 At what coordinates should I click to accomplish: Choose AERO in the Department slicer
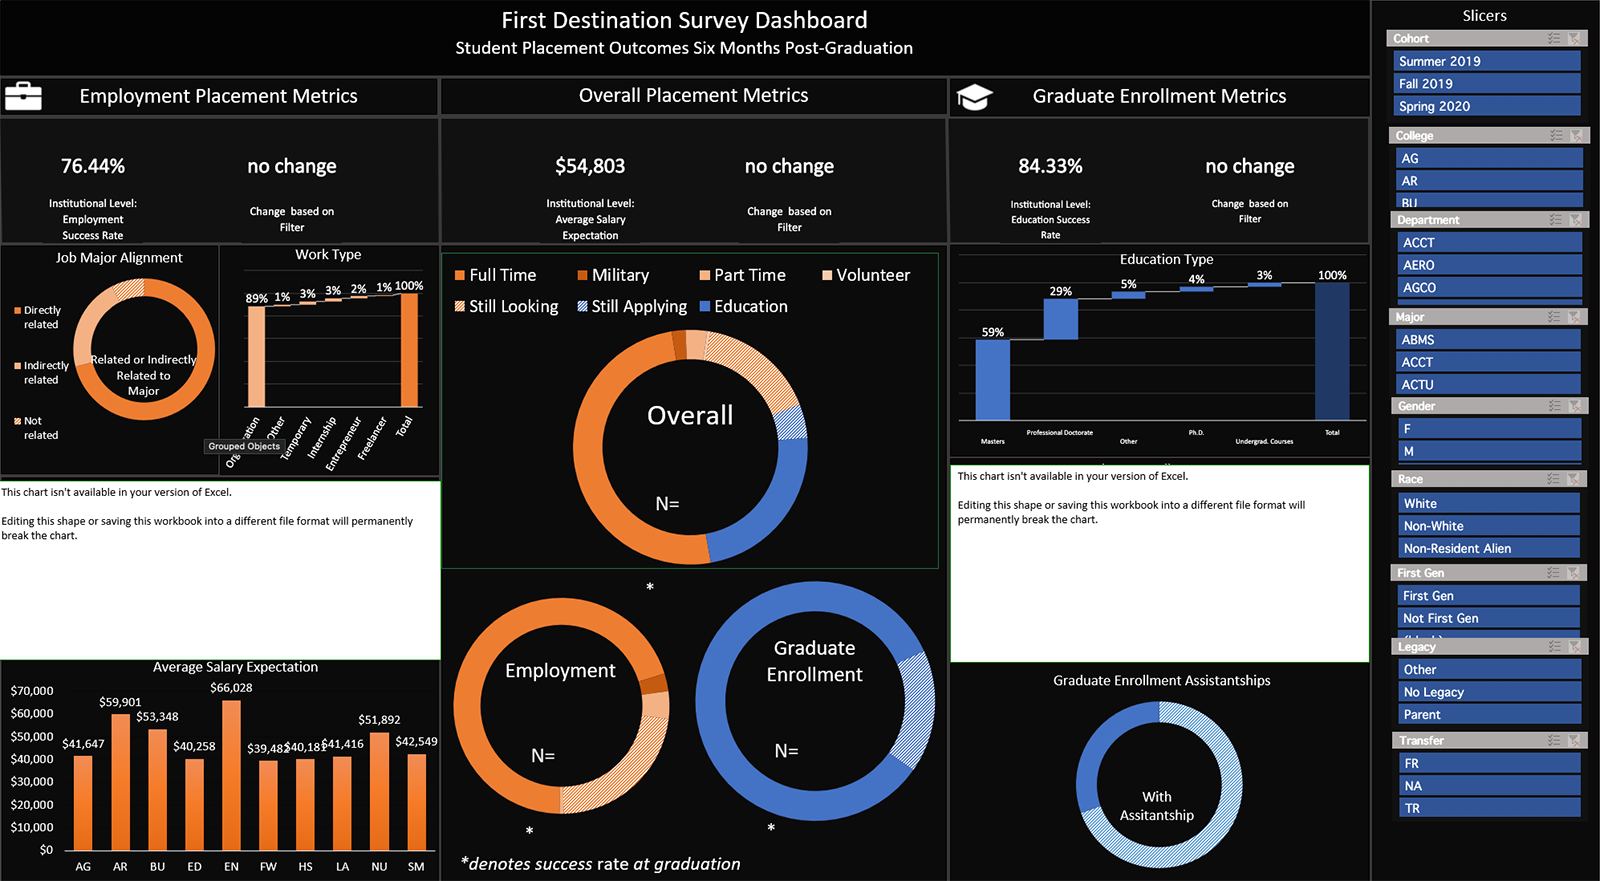1488,265
